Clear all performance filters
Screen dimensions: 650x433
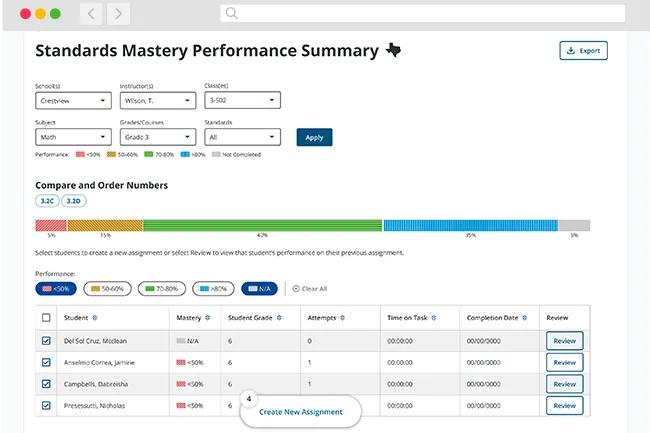(310, 289)
